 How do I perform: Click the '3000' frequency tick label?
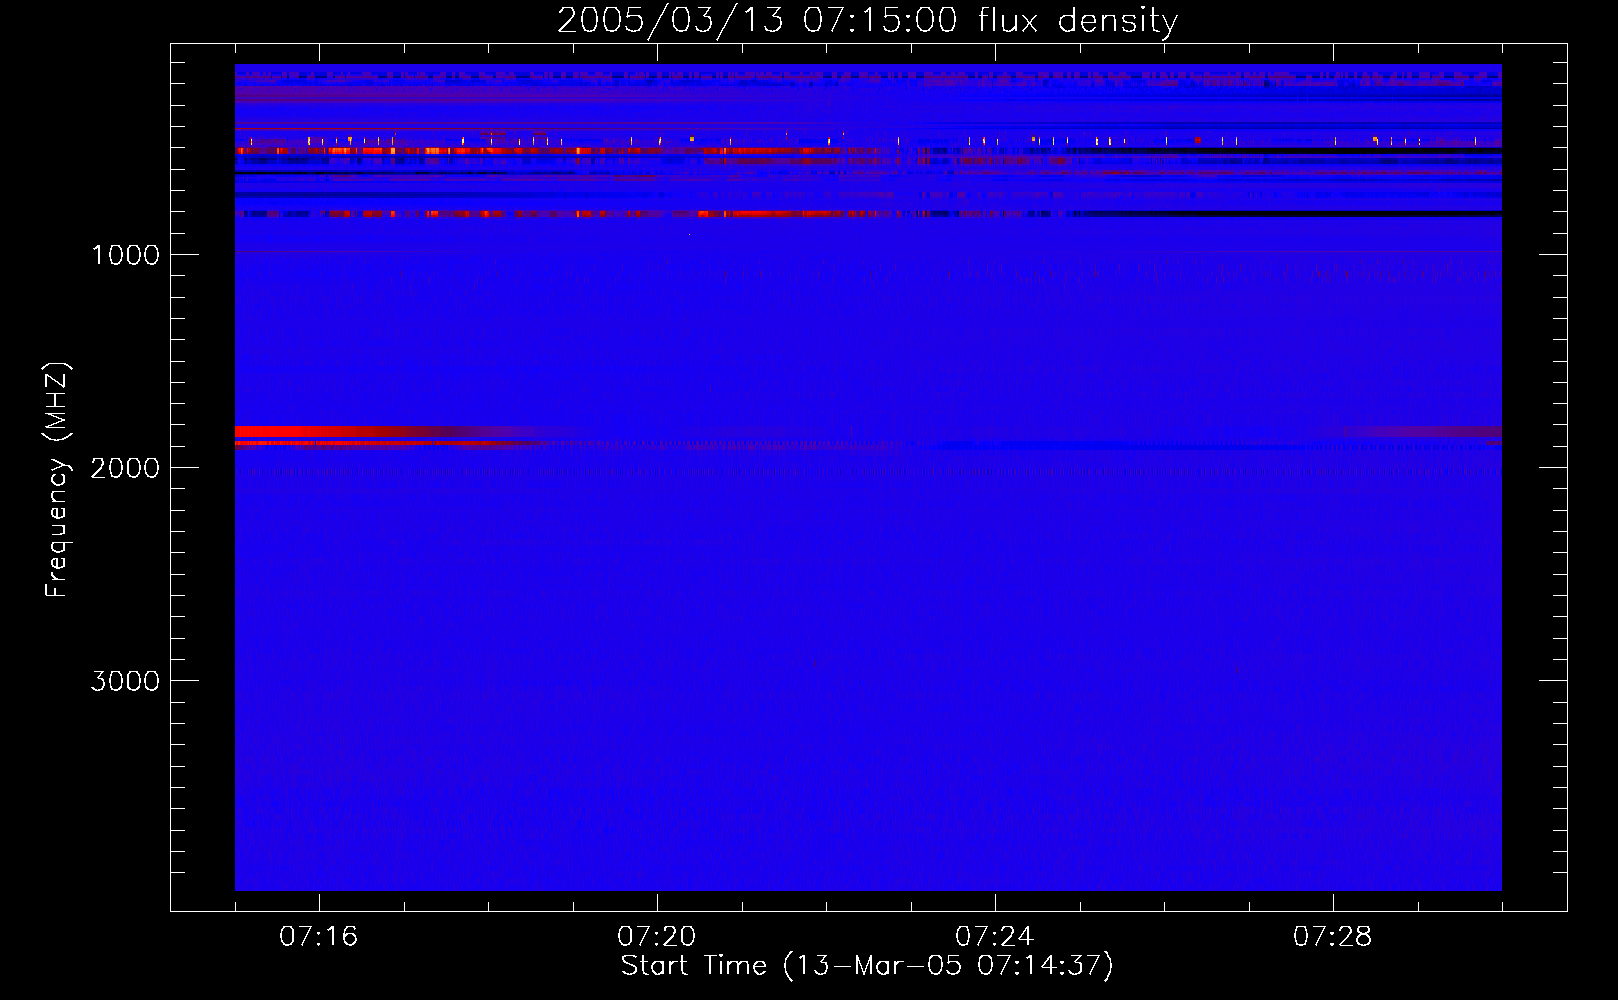point(125,681)
